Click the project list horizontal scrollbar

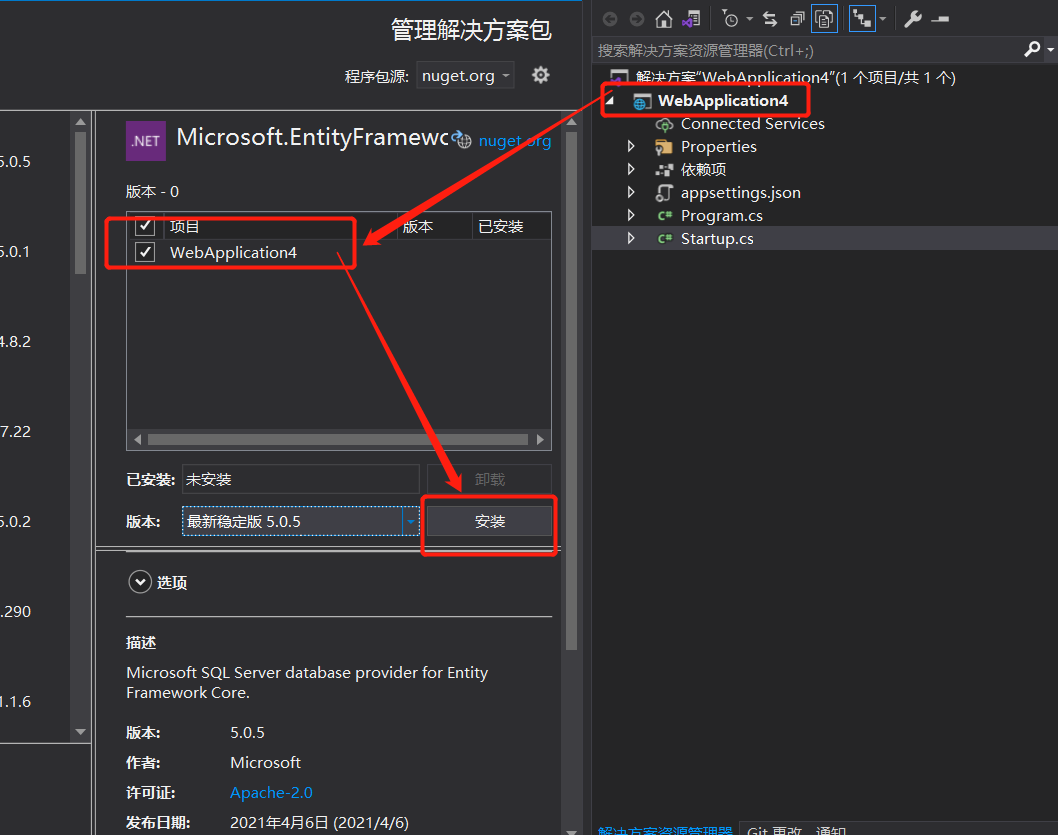click(337, 440)
